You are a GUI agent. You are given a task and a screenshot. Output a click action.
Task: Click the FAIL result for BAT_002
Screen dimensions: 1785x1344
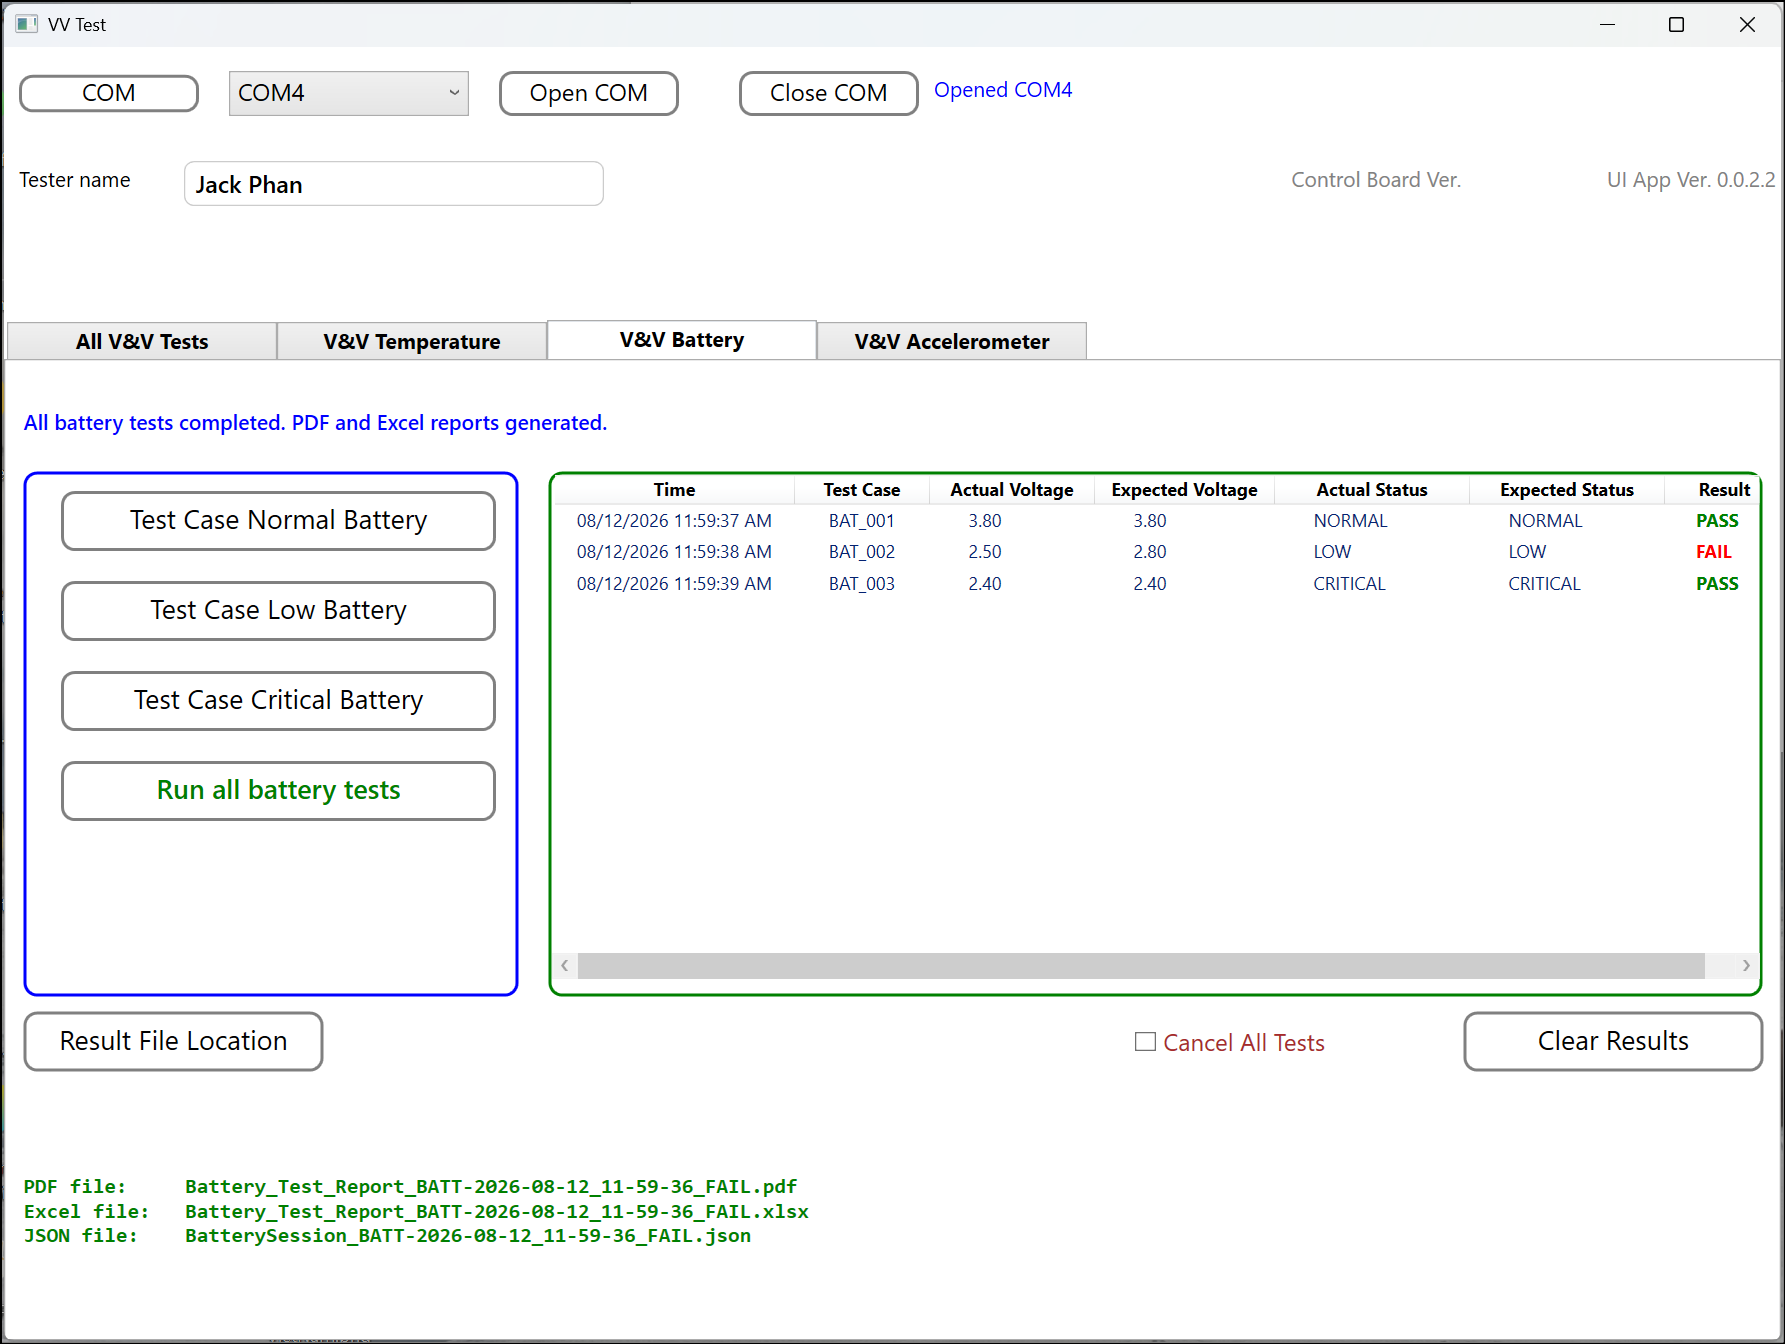[x=1714, y=552]
